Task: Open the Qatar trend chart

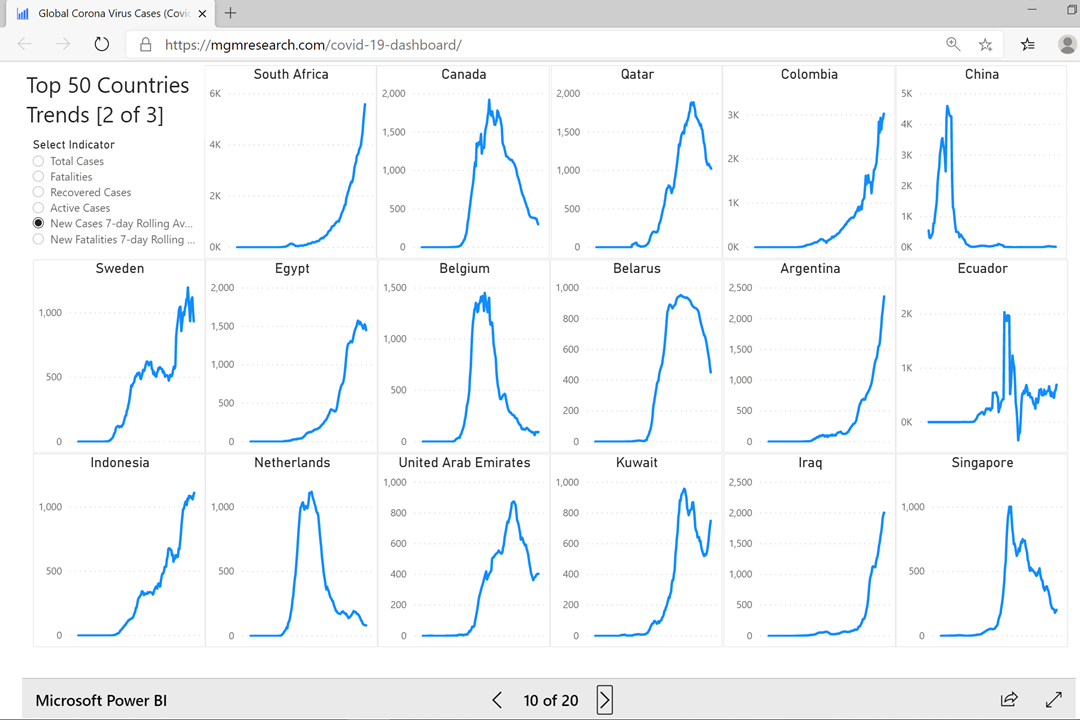Action: click(636, 161)
